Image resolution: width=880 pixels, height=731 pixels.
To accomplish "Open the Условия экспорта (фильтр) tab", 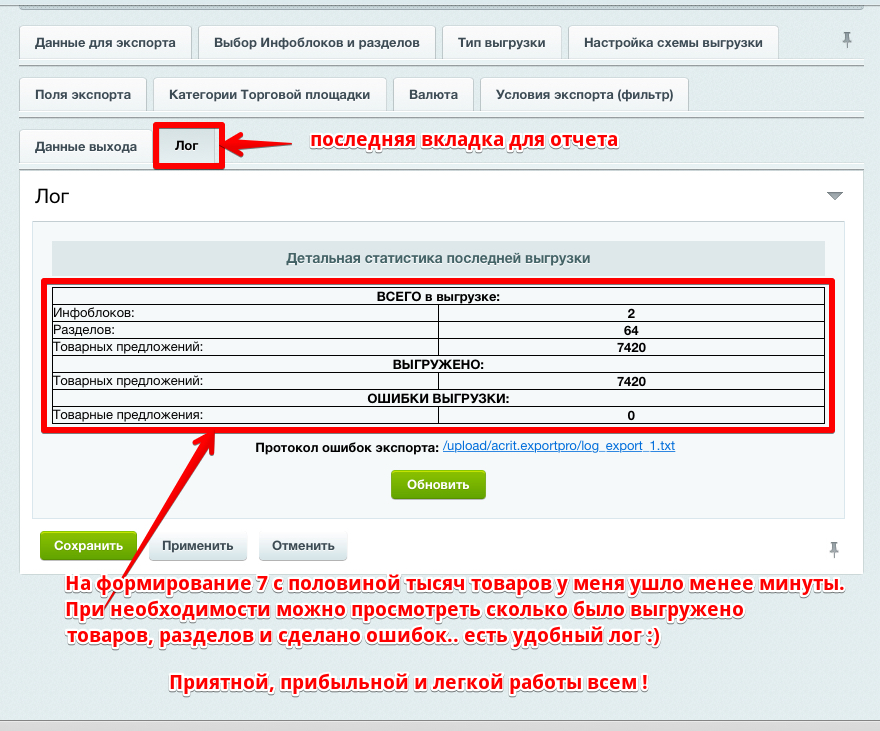I will [585, 94].
